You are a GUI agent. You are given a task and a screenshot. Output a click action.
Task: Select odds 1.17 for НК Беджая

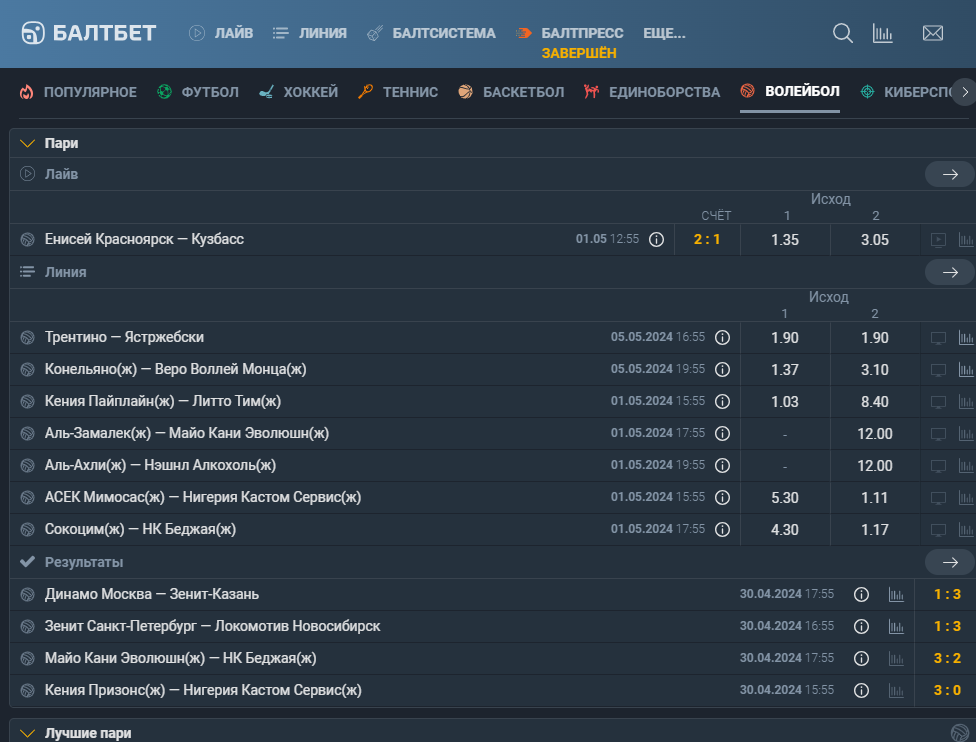click(875, 529)
